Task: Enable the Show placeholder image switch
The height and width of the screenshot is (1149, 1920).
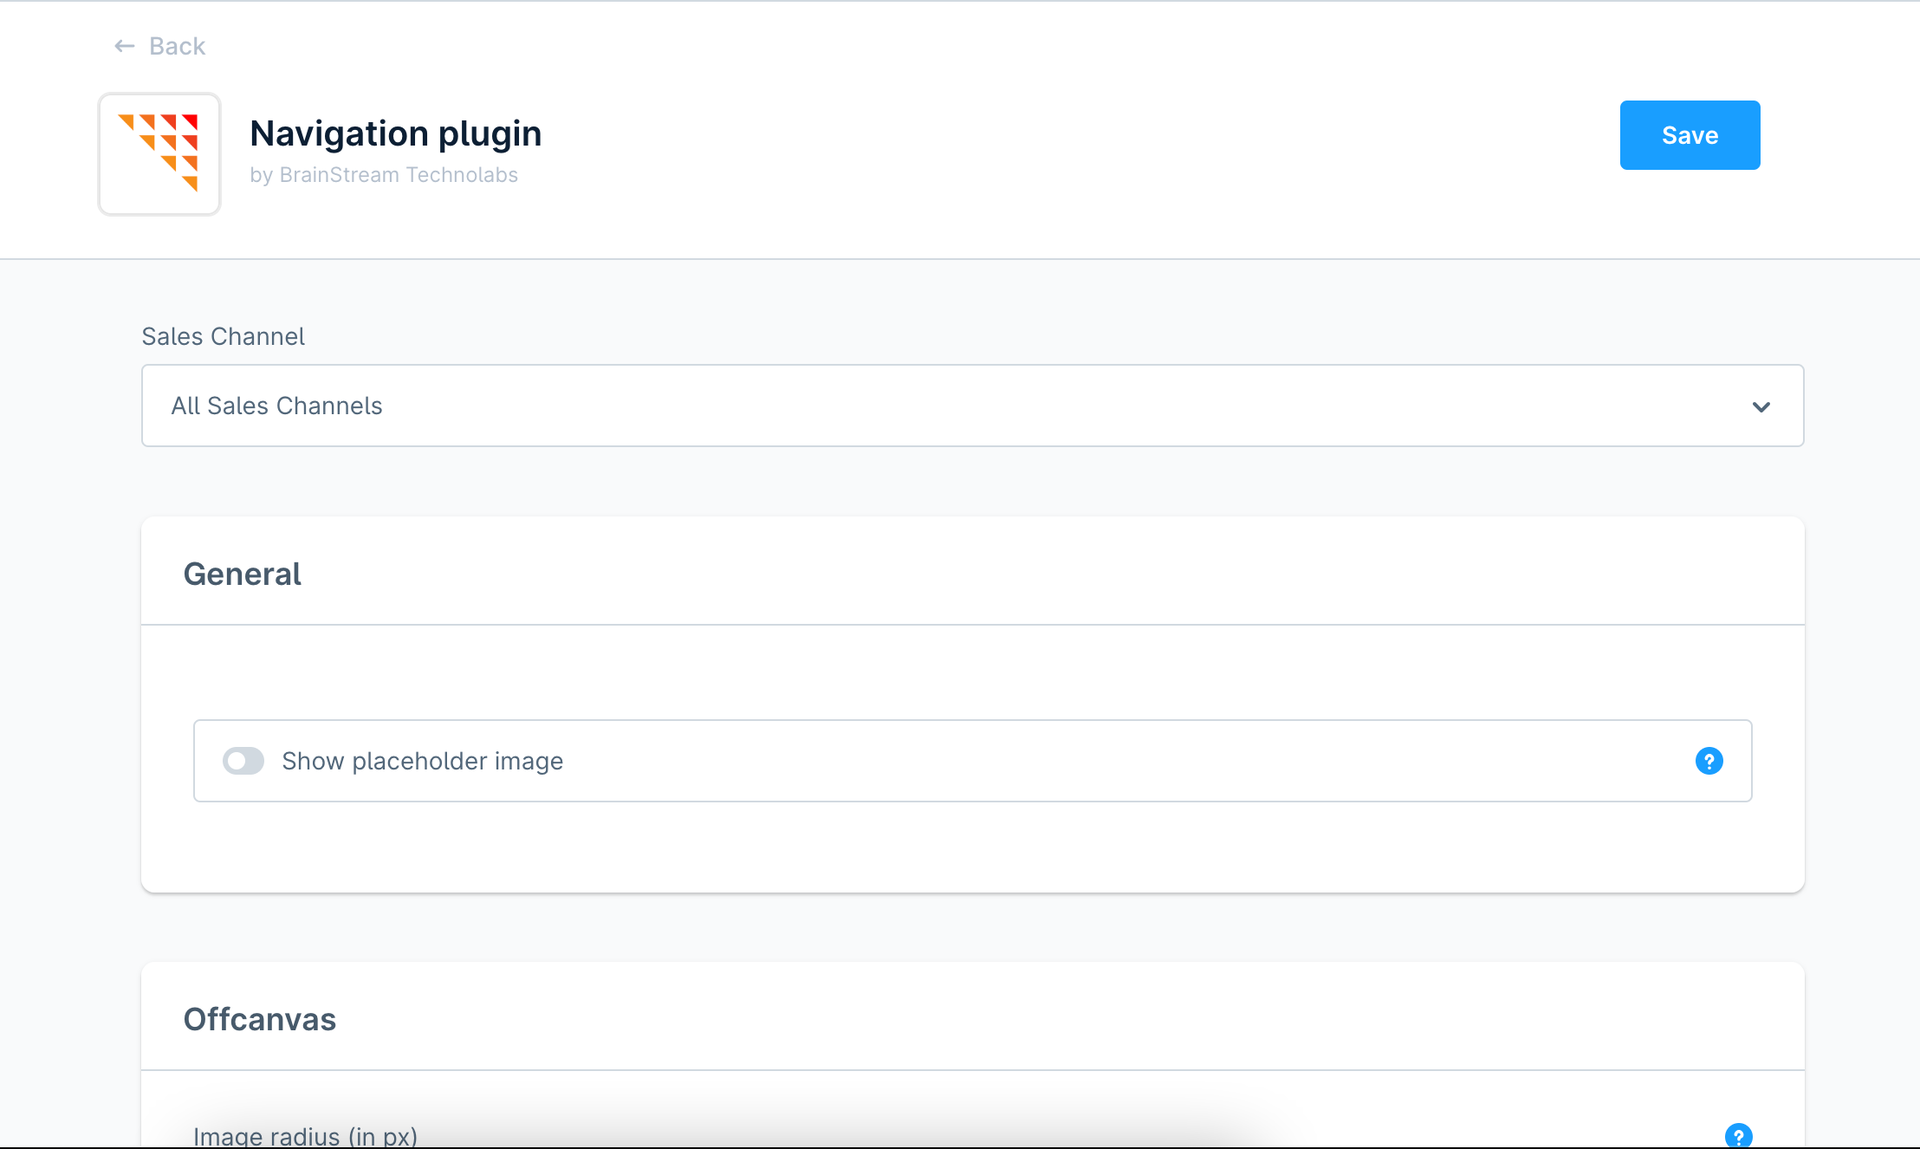Action: pos(243,761)
